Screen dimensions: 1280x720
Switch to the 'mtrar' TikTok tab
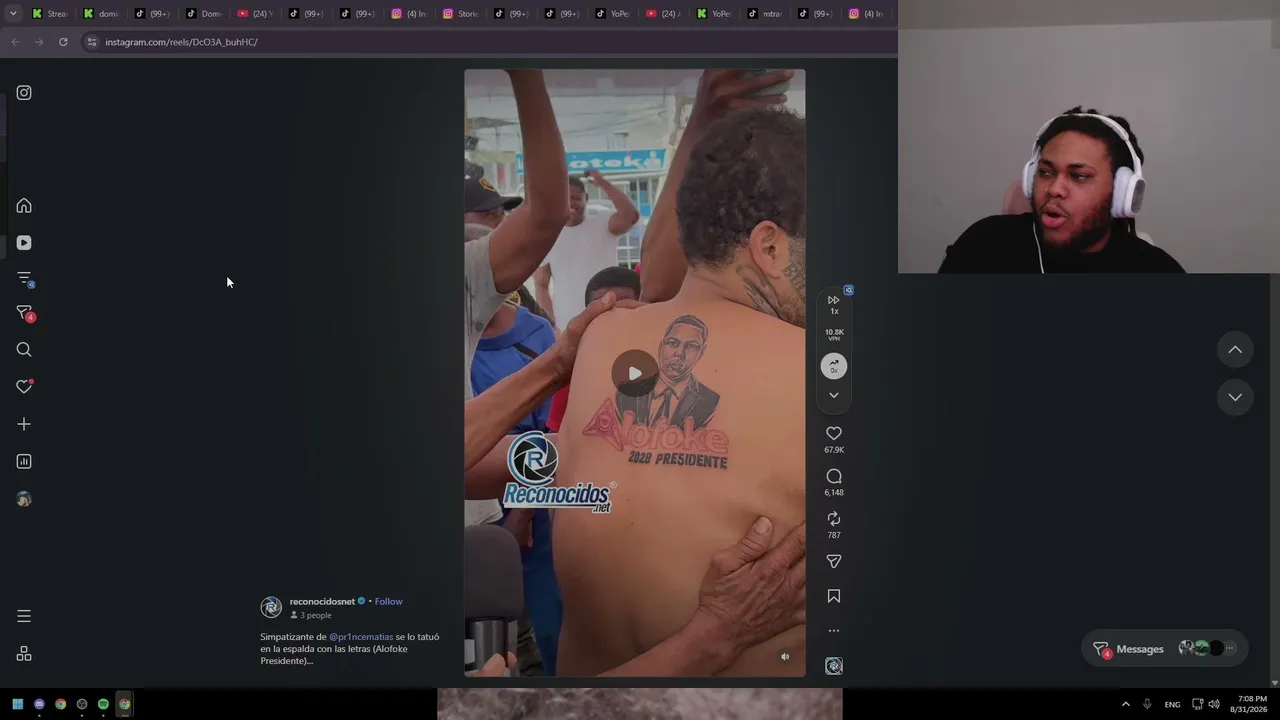766,14
